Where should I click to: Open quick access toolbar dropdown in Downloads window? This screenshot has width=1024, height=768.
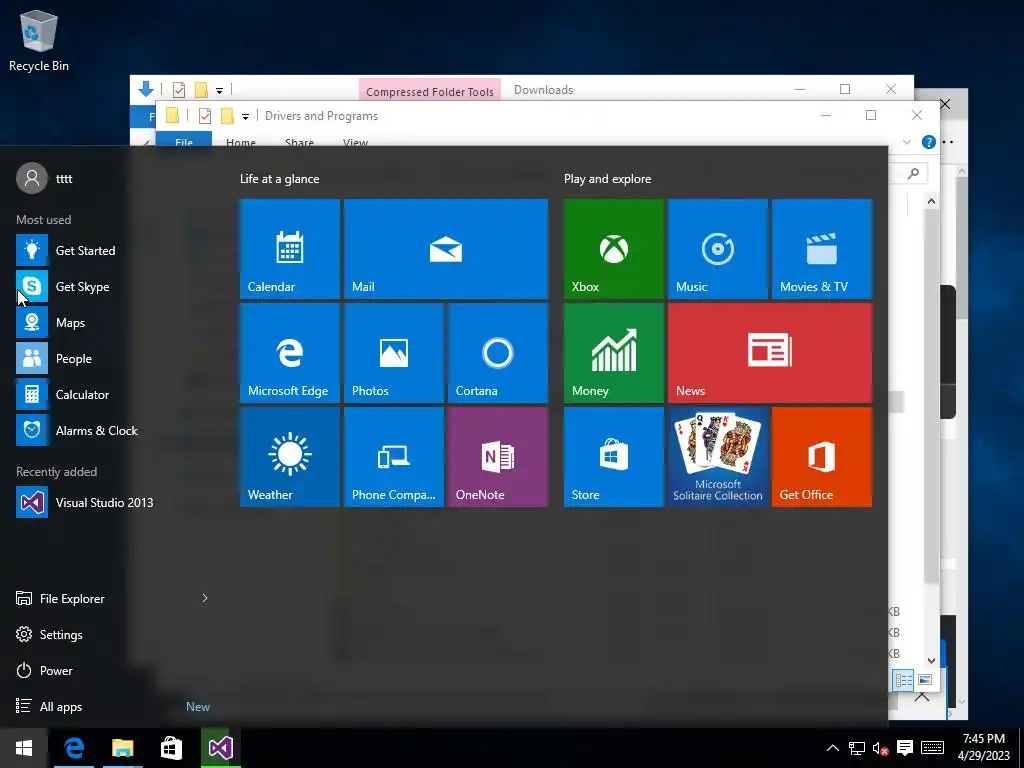click(219, 90)
